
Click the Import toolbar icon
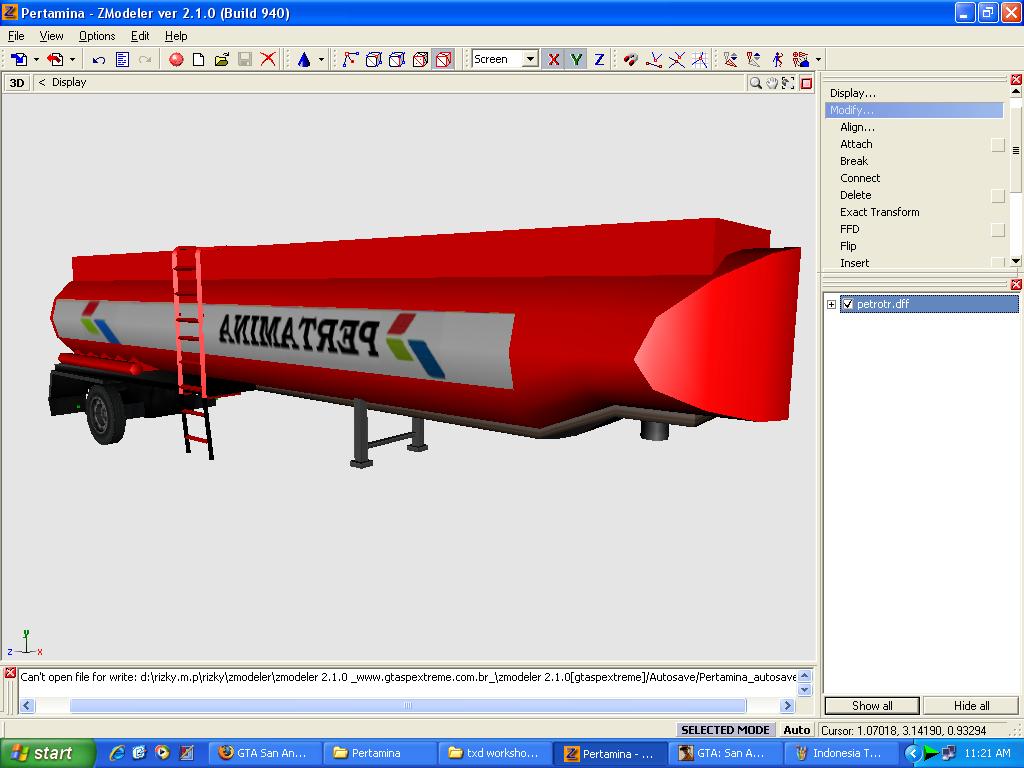[x=19, y=59]
